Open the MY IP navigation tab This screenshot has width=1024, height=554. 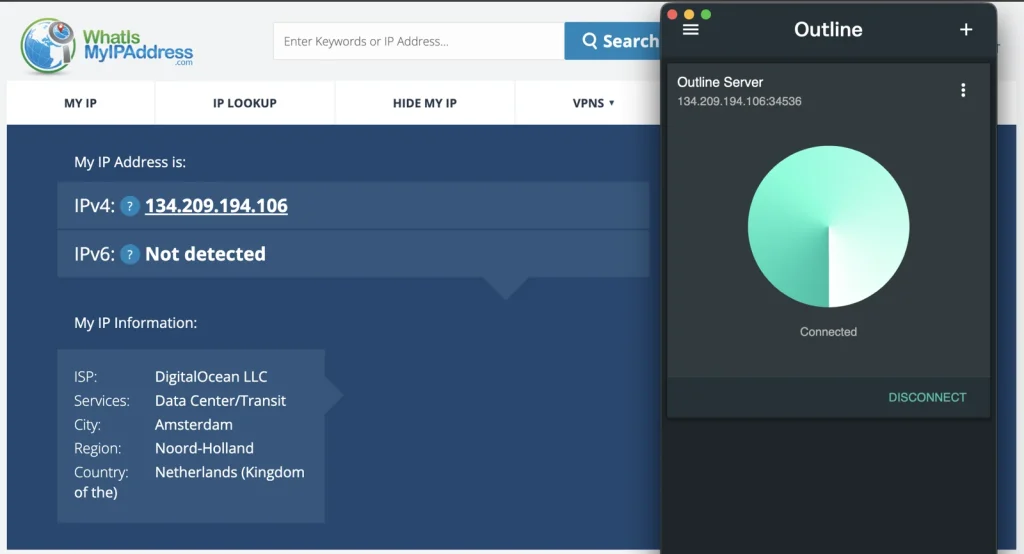[x=80, y=103]
